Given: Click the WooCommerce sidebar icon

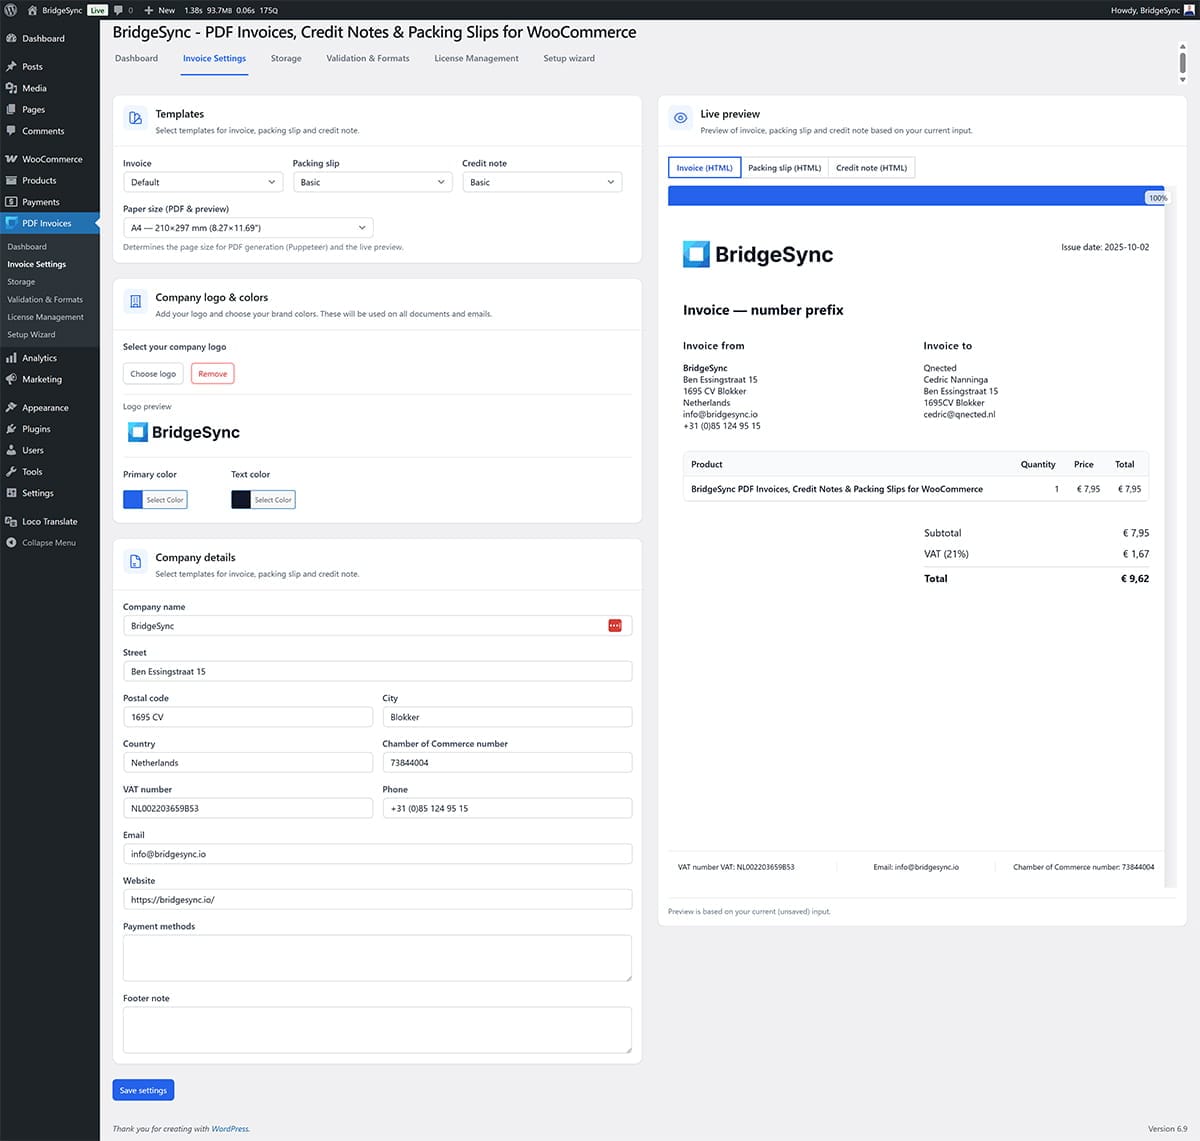Looking at the screenshot, I should (11, 159).
